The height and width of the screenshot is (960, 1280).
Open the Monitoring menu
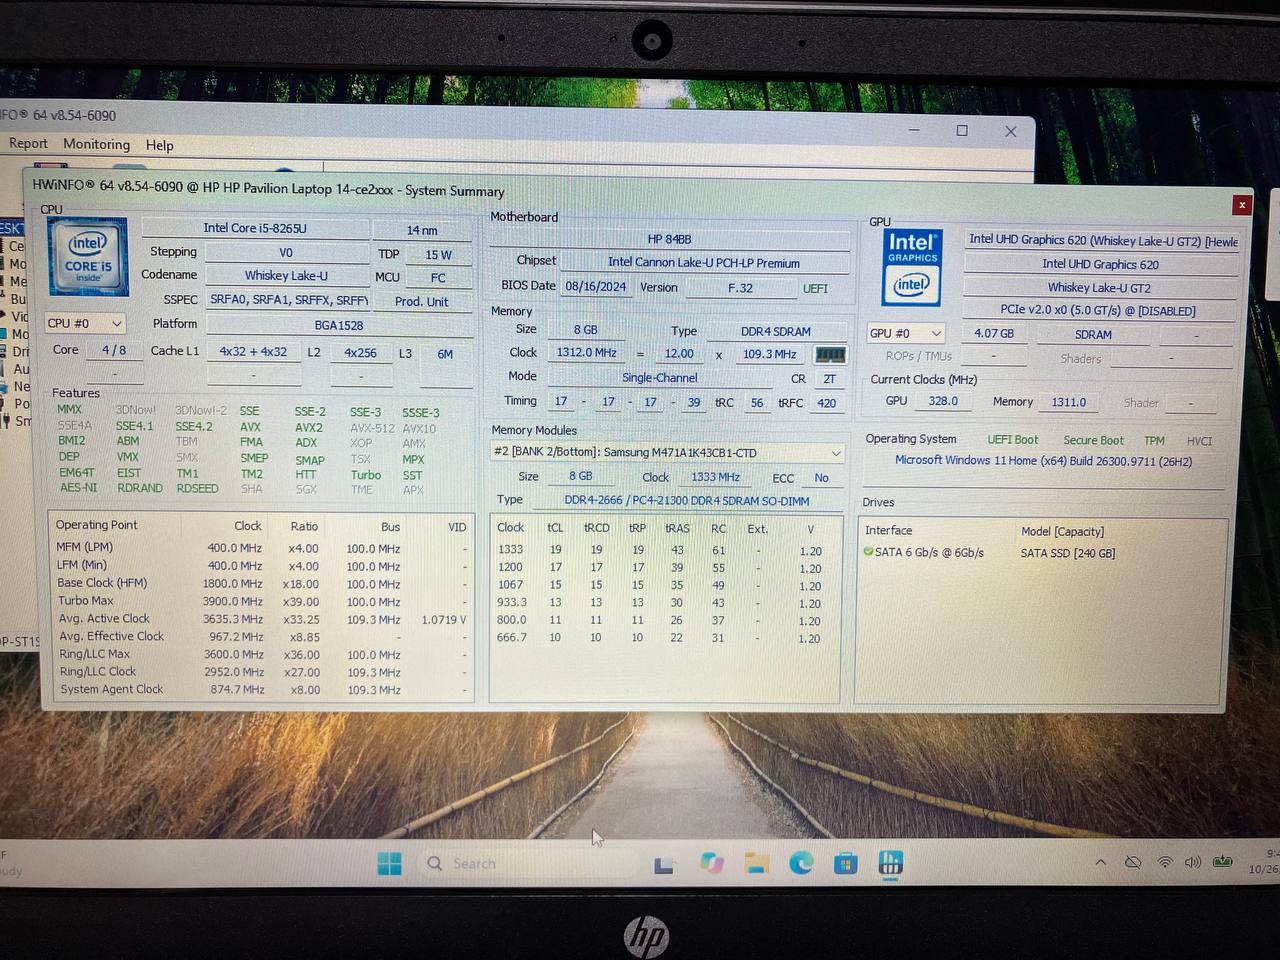[x=97, y=144]
